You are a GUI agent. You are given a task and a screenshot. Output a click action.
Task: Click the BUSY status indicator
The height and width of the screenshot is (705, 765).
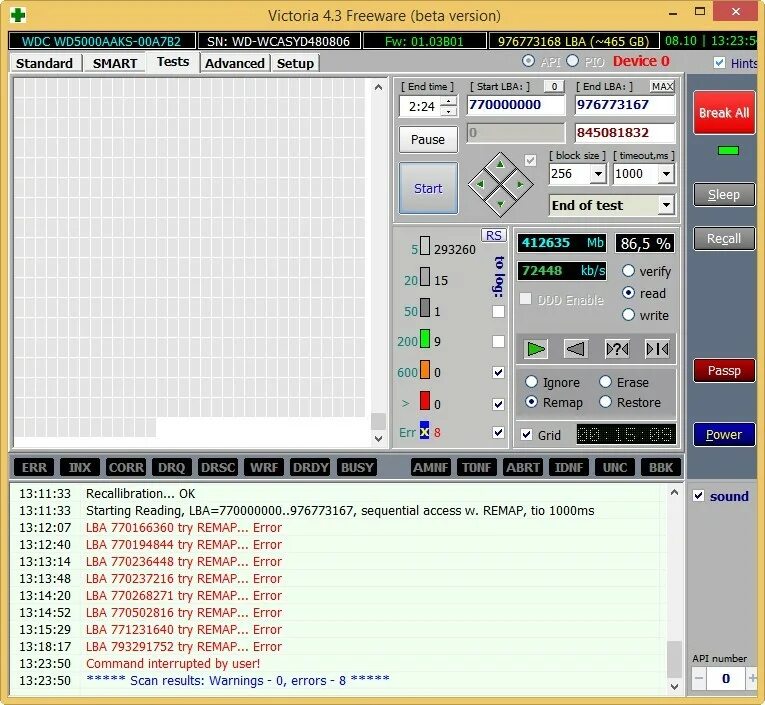[357, 467]
